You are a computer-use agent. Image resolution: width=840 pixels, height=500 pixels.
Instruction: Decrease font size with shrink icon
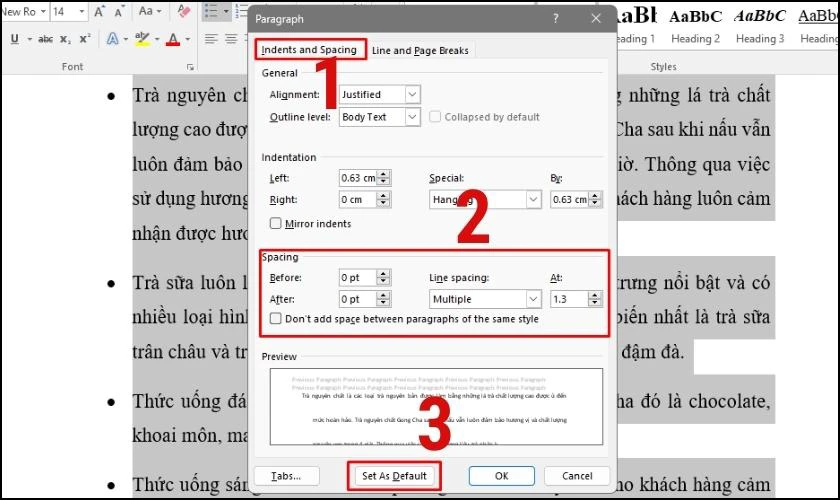(119, 11)
